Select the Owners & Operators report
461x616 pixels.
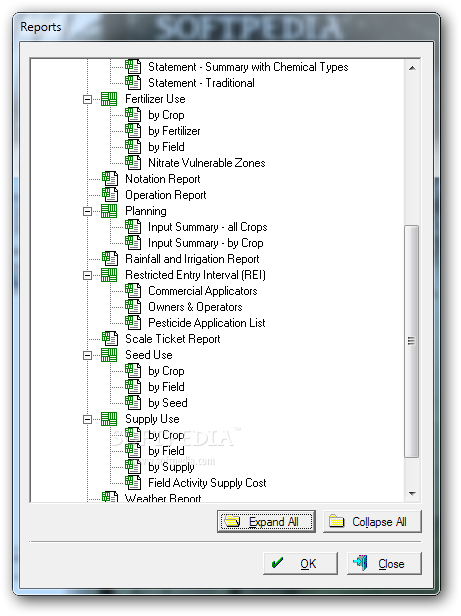tap(195, 307)
